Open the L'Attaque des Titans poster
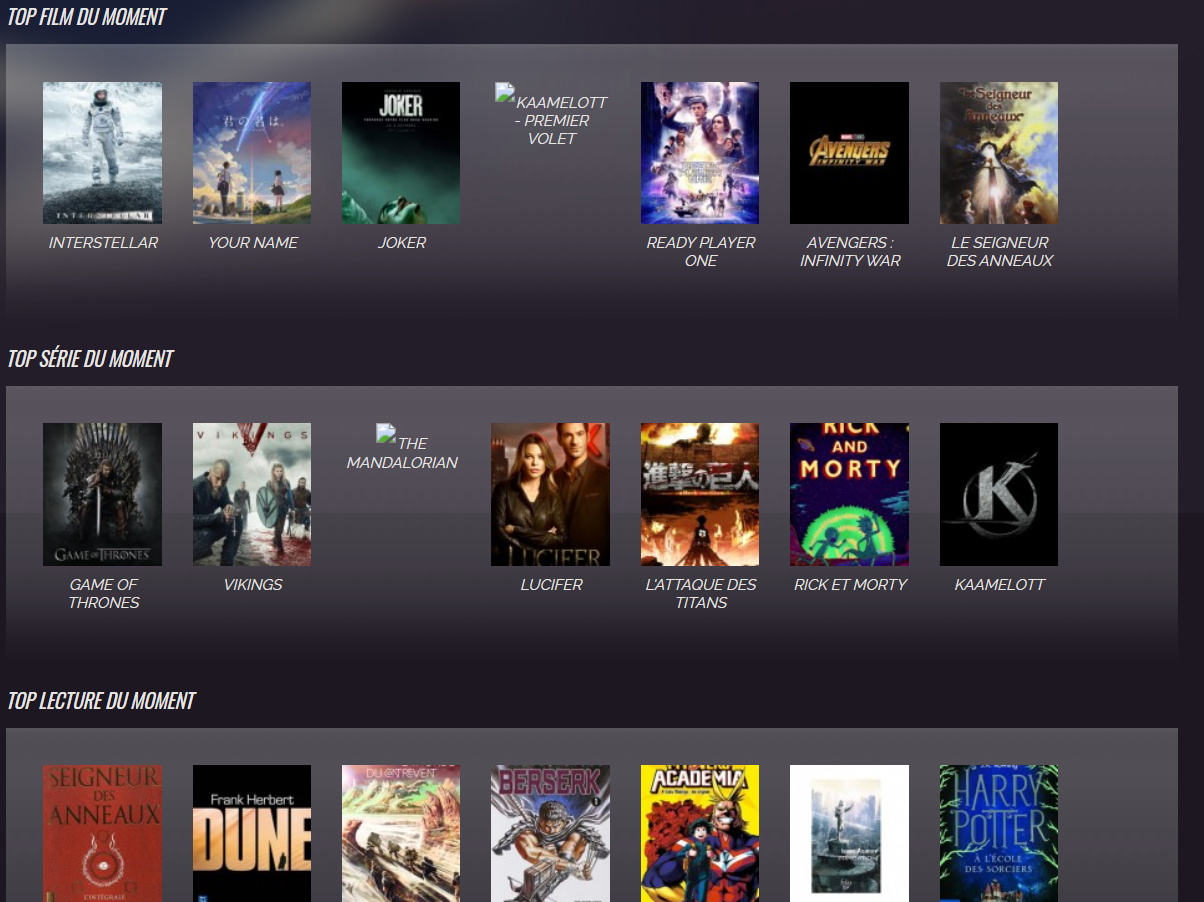 click(x=700, y=494)
